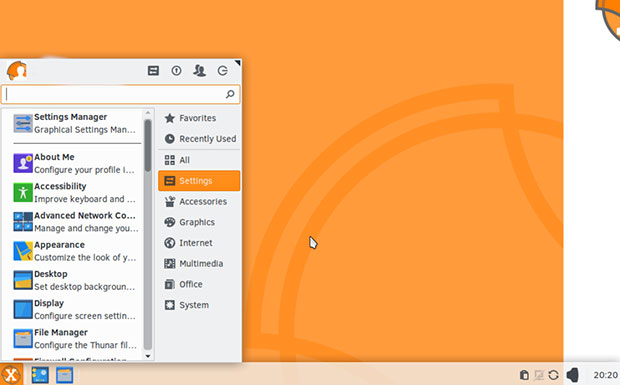Select the Graphics category
The width and height of the screenshot is (620, 385).
click(199, 222)
